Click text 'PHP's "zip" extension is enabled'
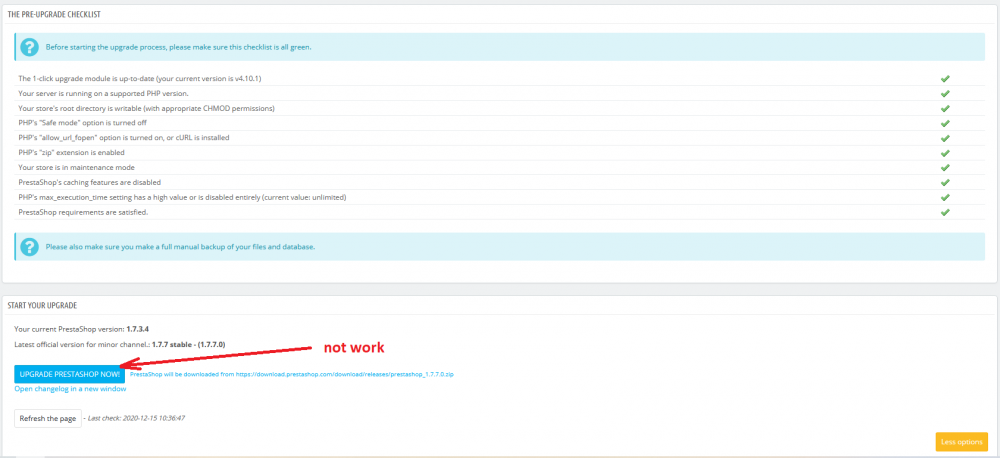This screenshot has height=458, width=1000. coord(71,153)
